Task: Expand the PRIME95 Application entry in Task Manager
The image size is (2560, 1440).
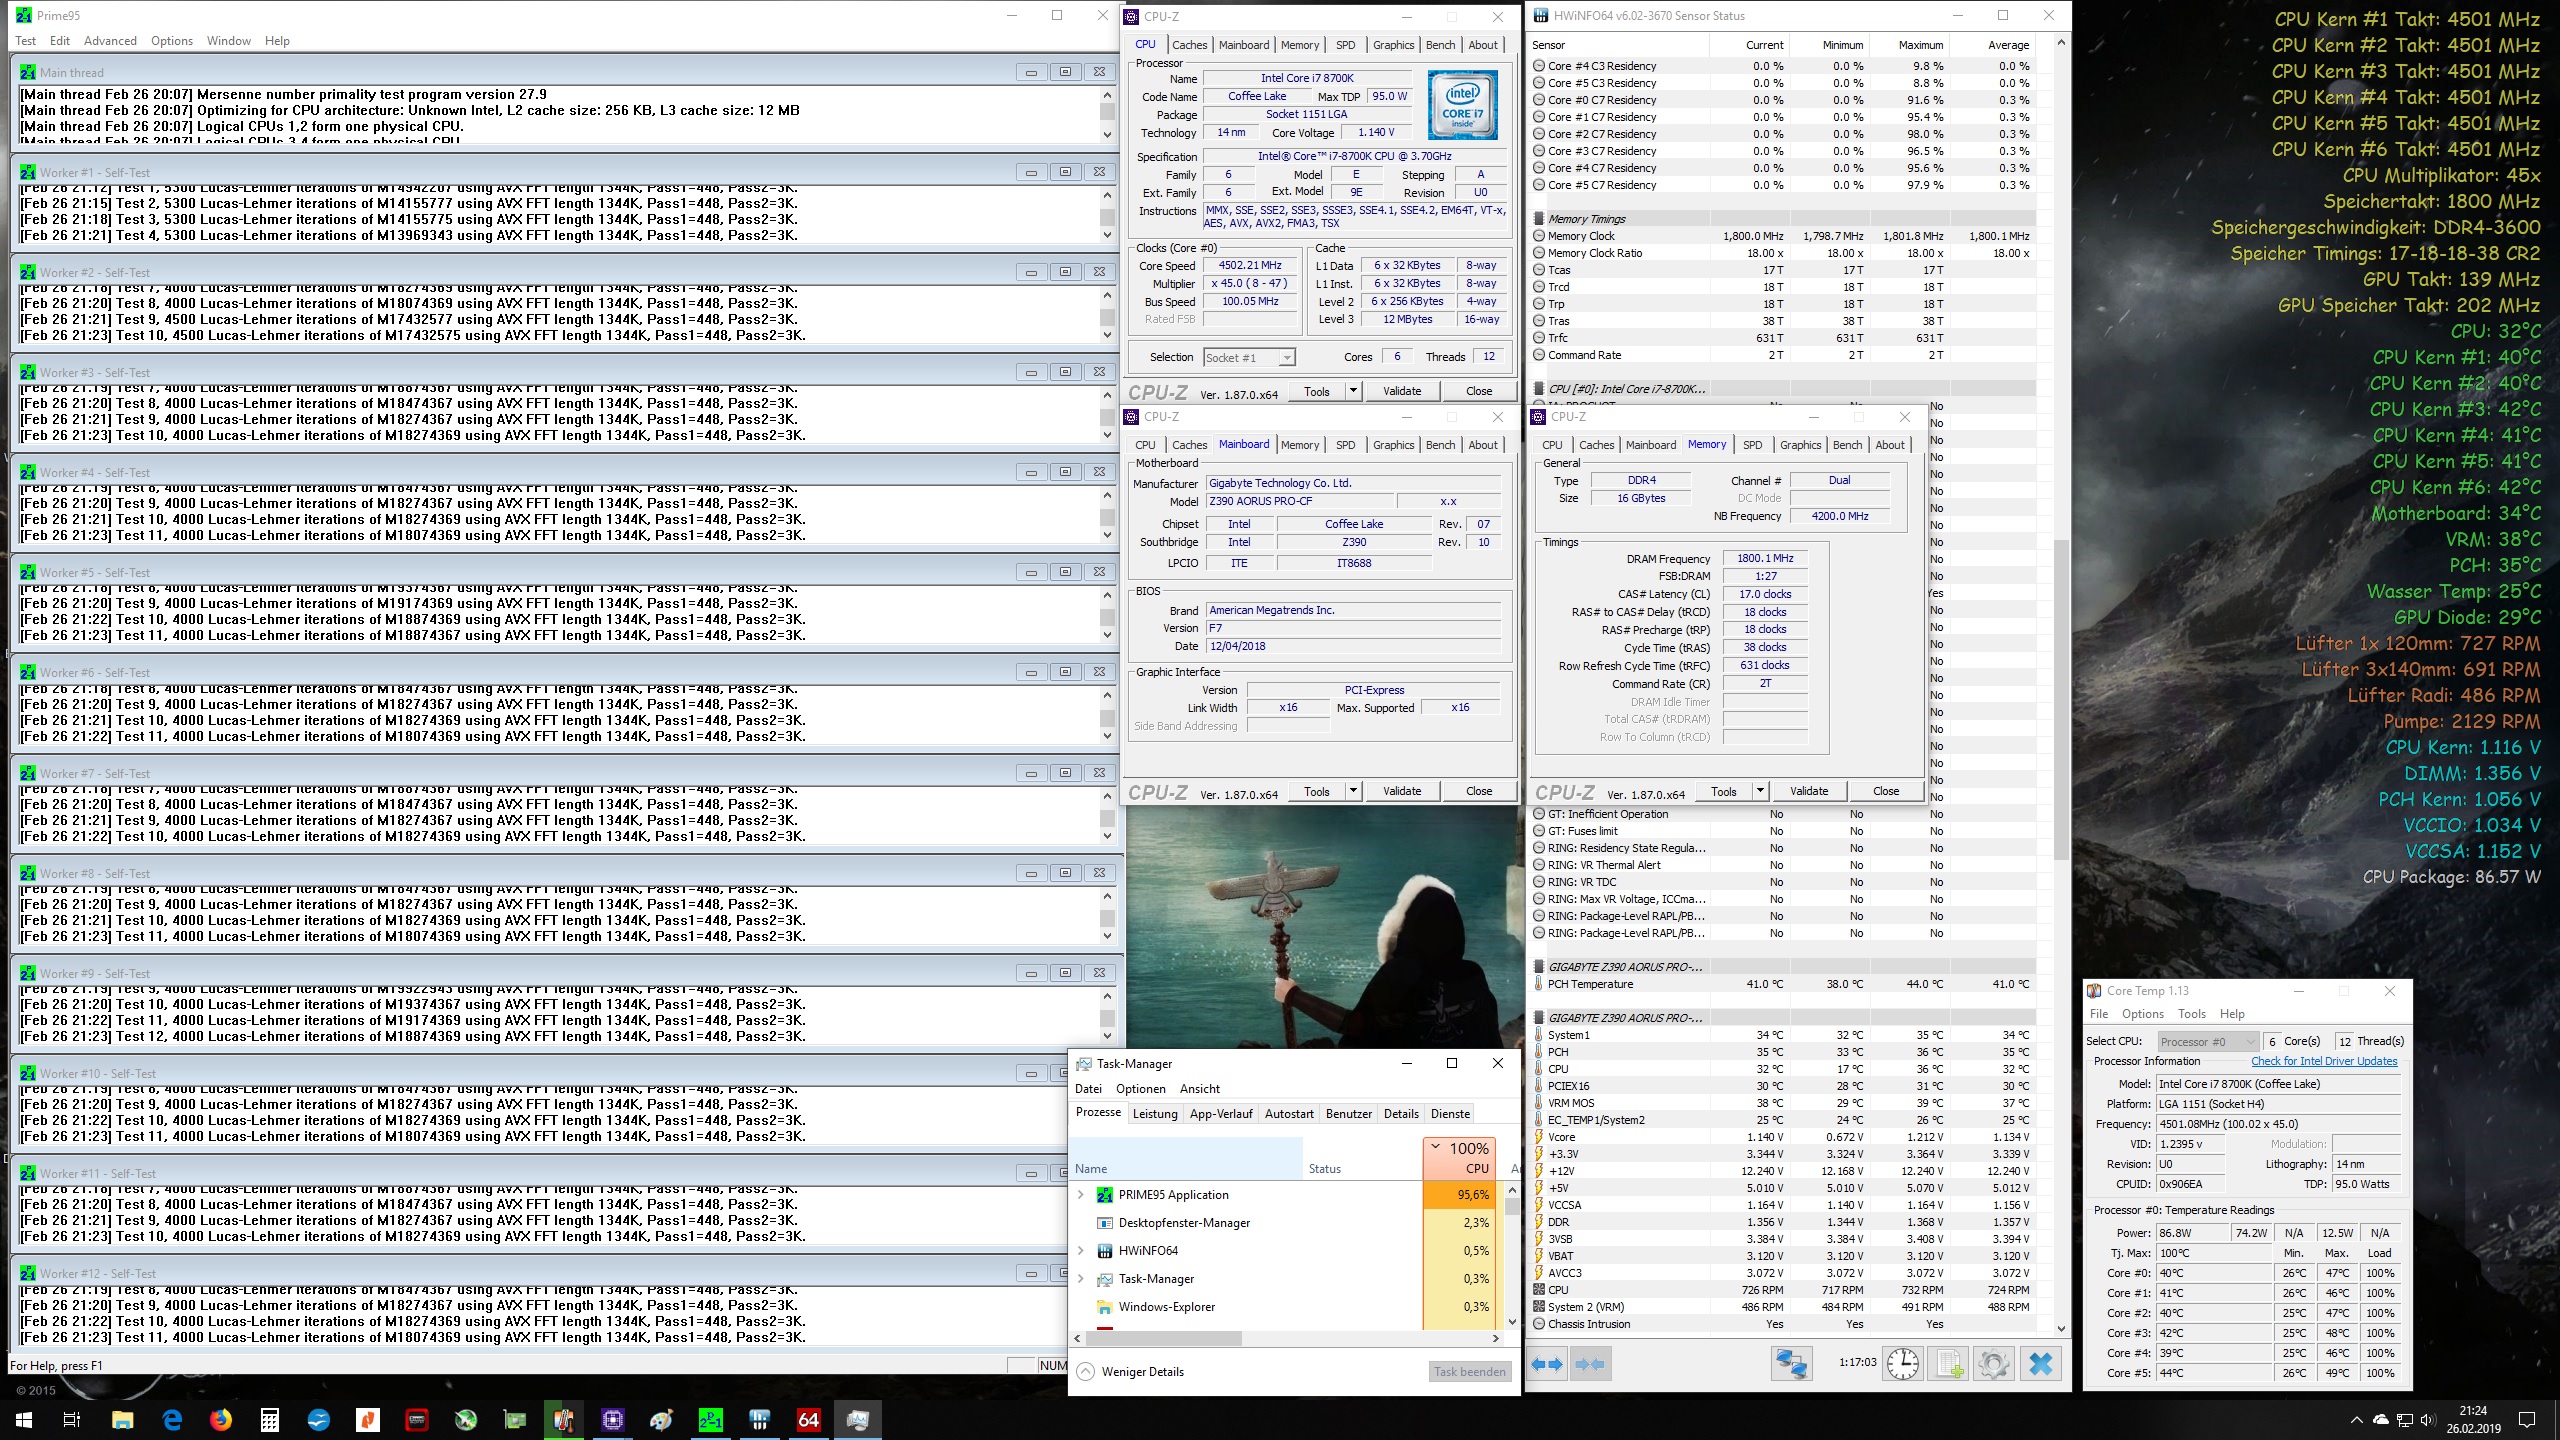Action: 1081,1194
